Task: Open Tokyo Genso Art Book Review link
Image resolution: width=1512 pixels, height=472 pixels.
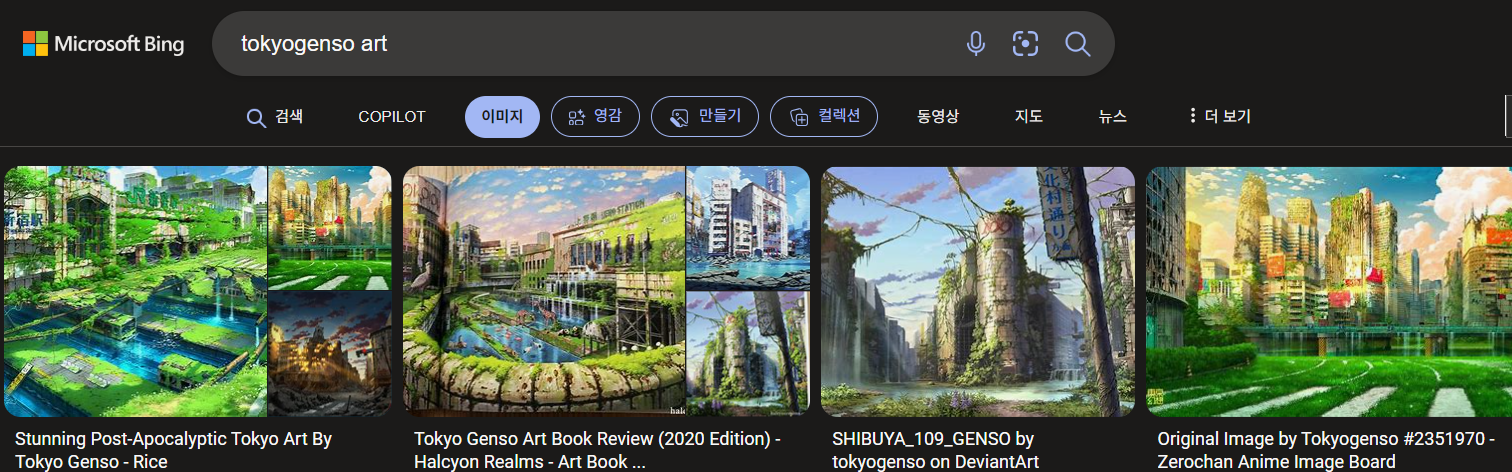Action: (x=597, y=450)
